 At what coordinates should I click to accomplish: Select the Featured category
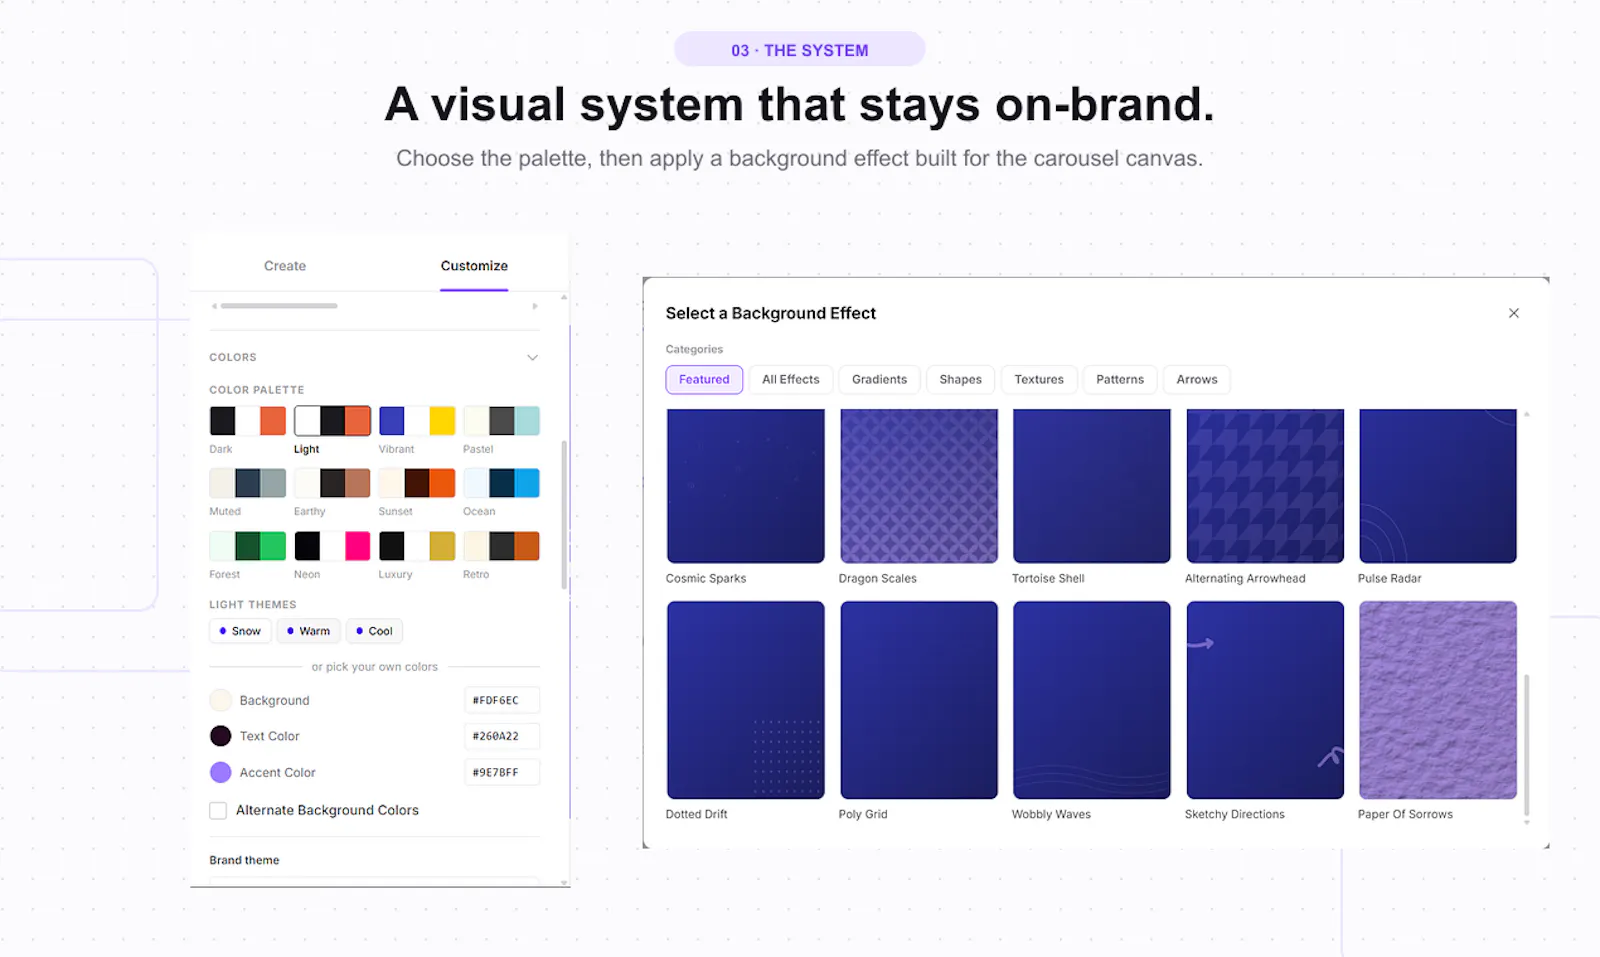coord(704,379)
